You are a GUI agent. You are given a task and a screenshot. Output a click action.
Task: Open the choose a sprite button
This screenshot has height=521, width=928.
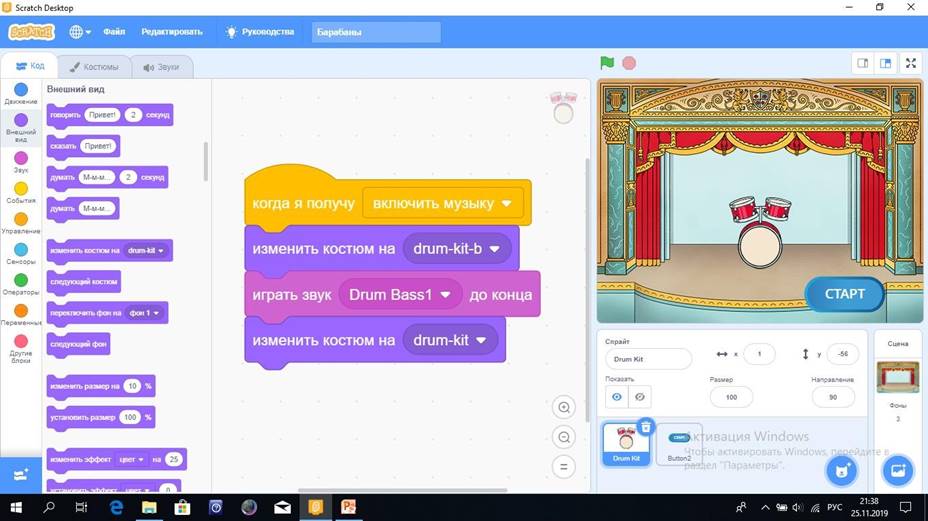842,469
